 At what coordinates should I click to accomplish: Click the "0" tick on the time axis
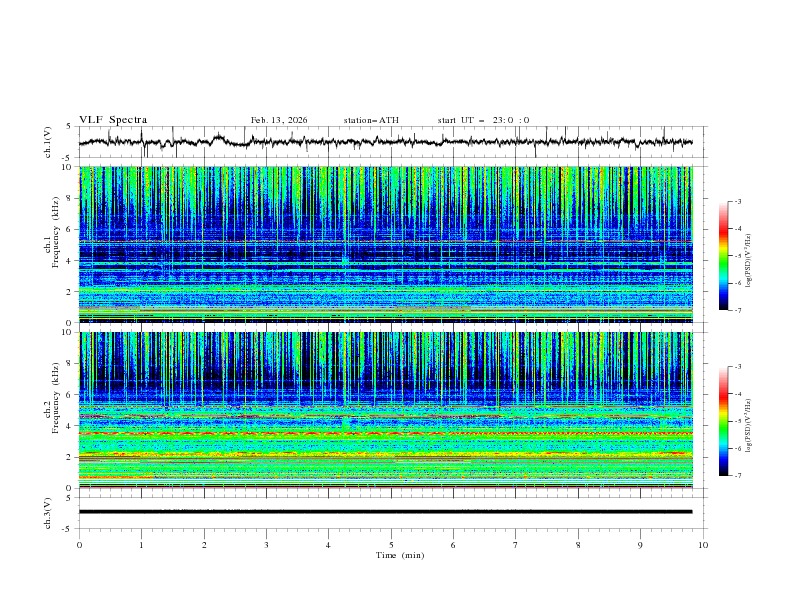(79, 545)
